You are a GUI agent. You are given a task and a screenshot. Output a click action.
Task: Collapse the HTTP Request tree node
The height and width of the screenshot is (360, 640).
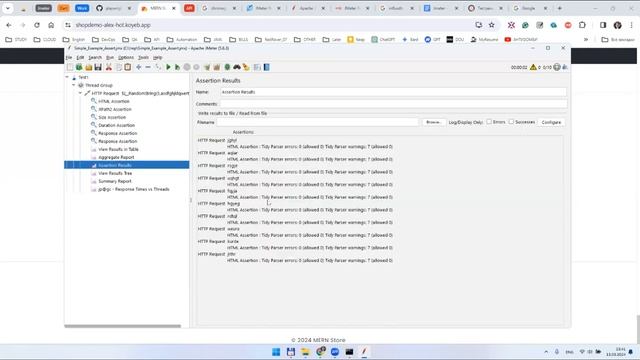(80, 93)
